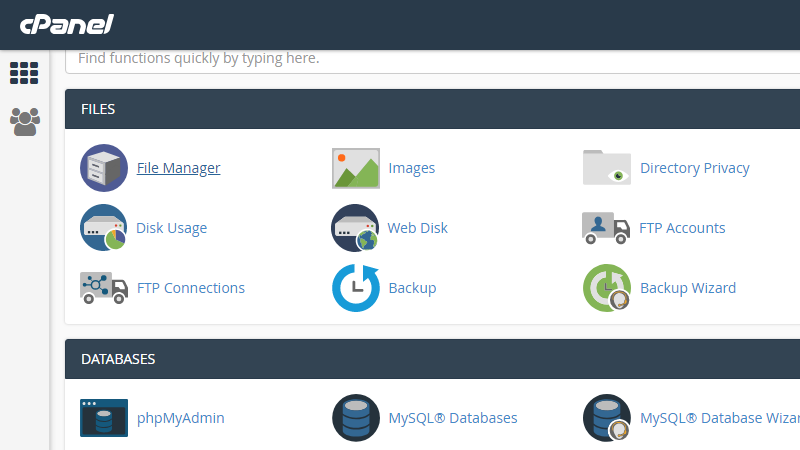The width and height of the screenshot is (800, 450).
Task: Click the FTP Connections truck icon
Action: (104, 288)
